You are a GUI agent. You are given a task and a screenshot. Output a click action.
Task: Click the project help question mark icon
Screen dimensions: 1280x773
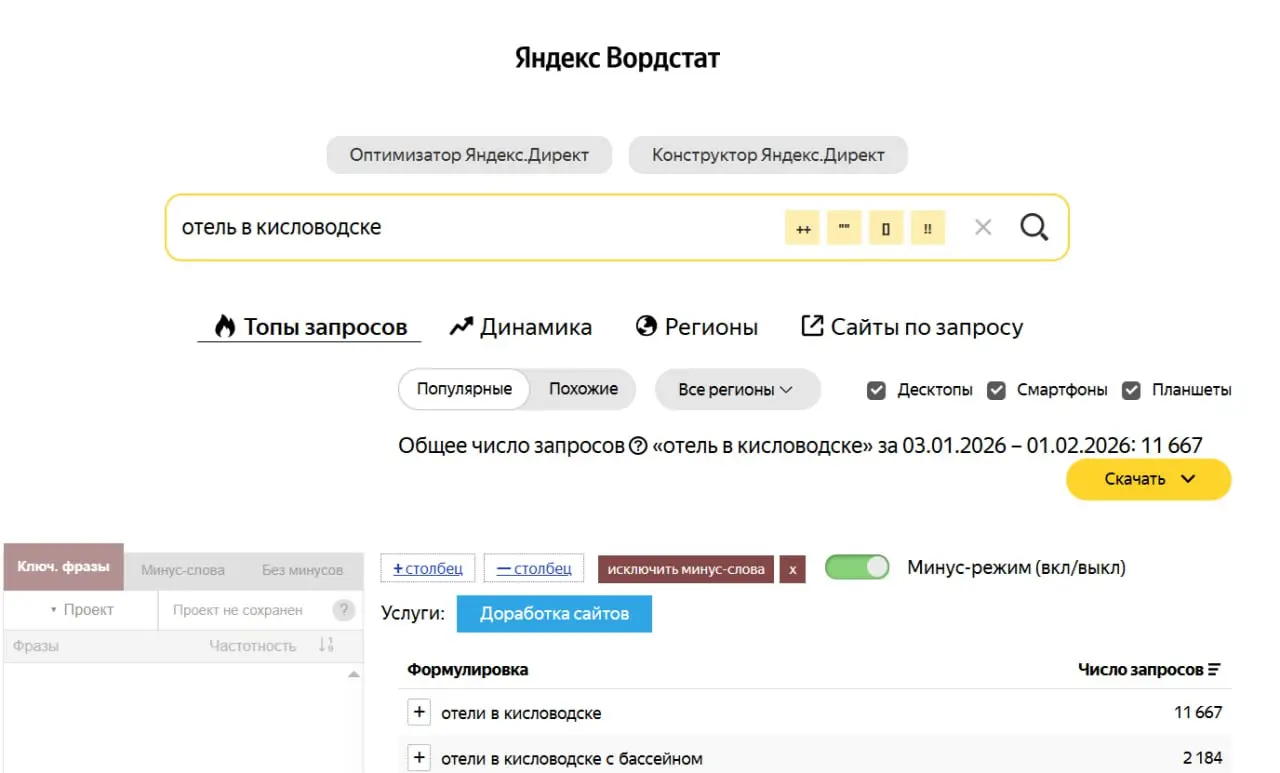(x=344, y=610)
